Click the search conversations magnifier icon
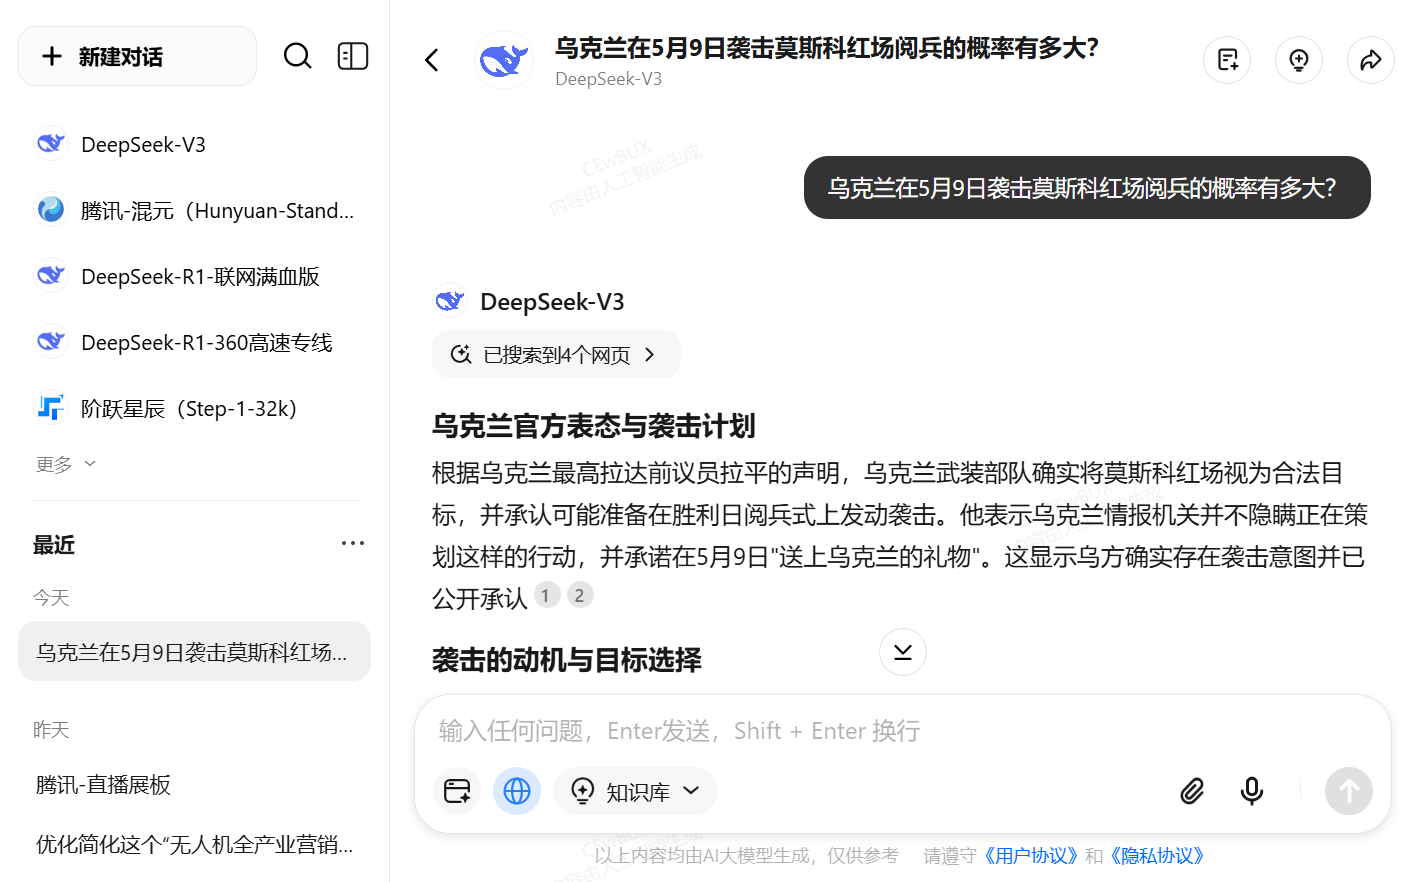The height and width of the screenshot is (882, 1425). (297, 56)
